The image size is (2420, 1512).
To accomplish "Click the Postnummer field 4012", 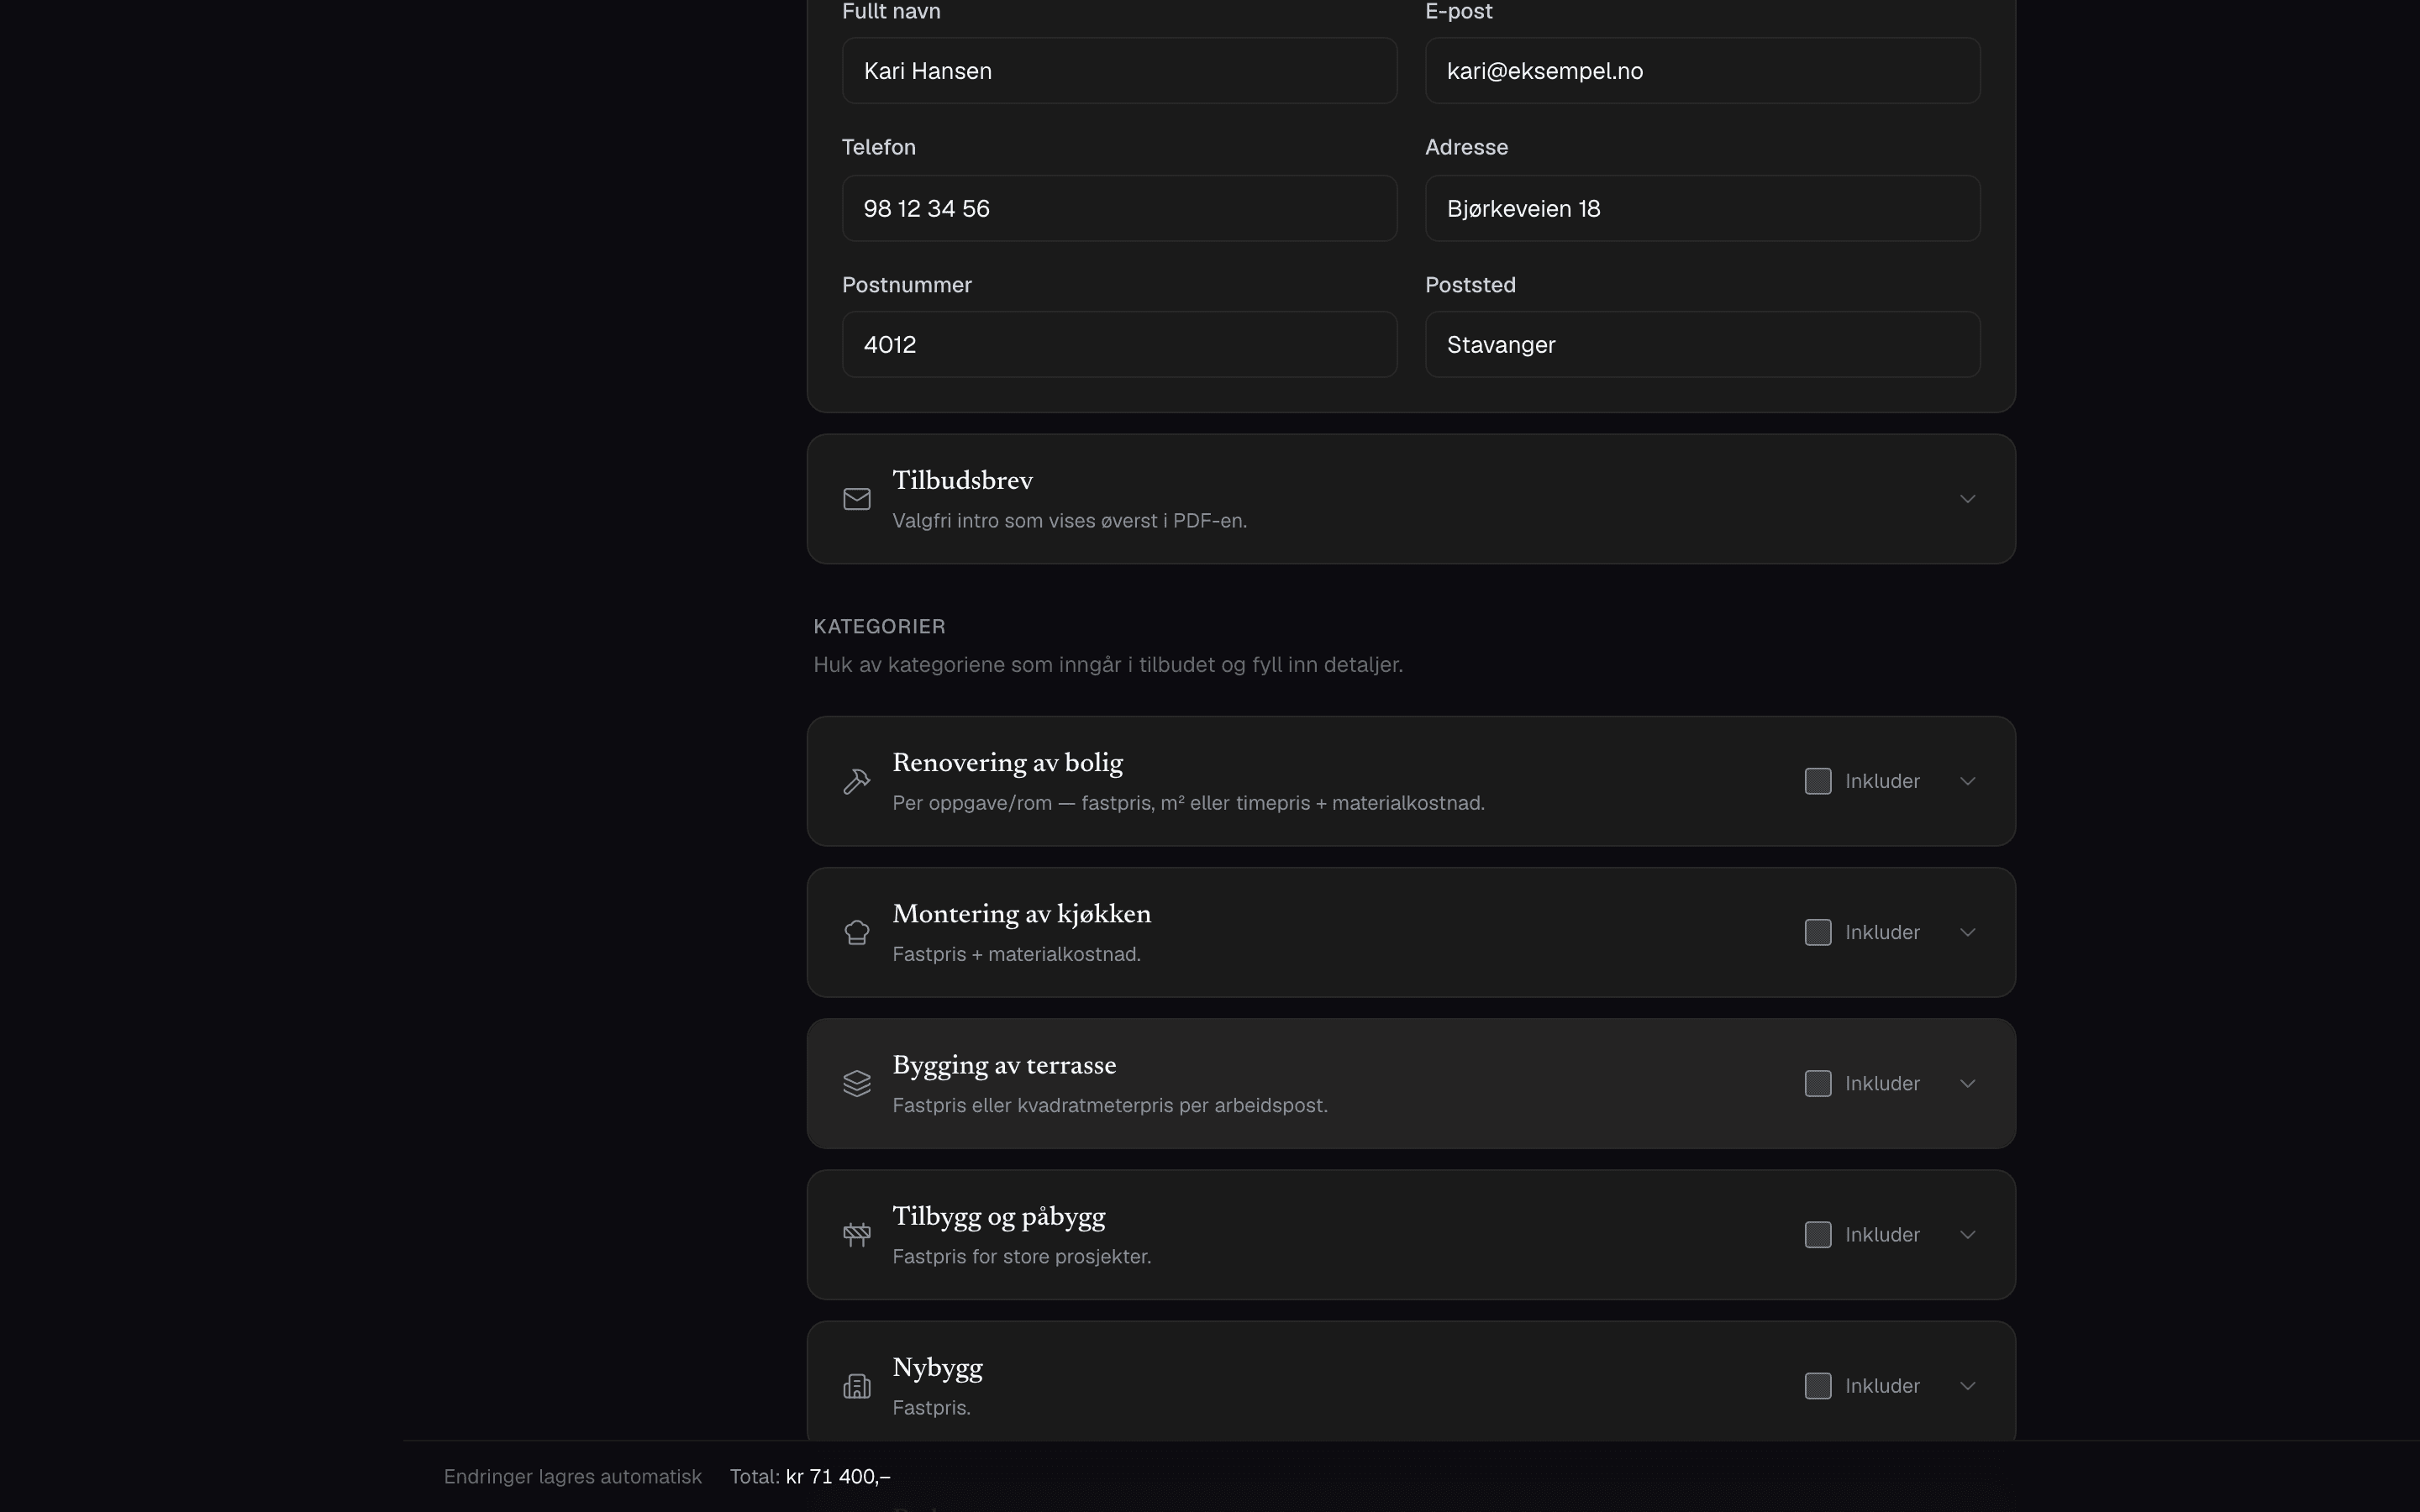I will tap(1119, 344).
